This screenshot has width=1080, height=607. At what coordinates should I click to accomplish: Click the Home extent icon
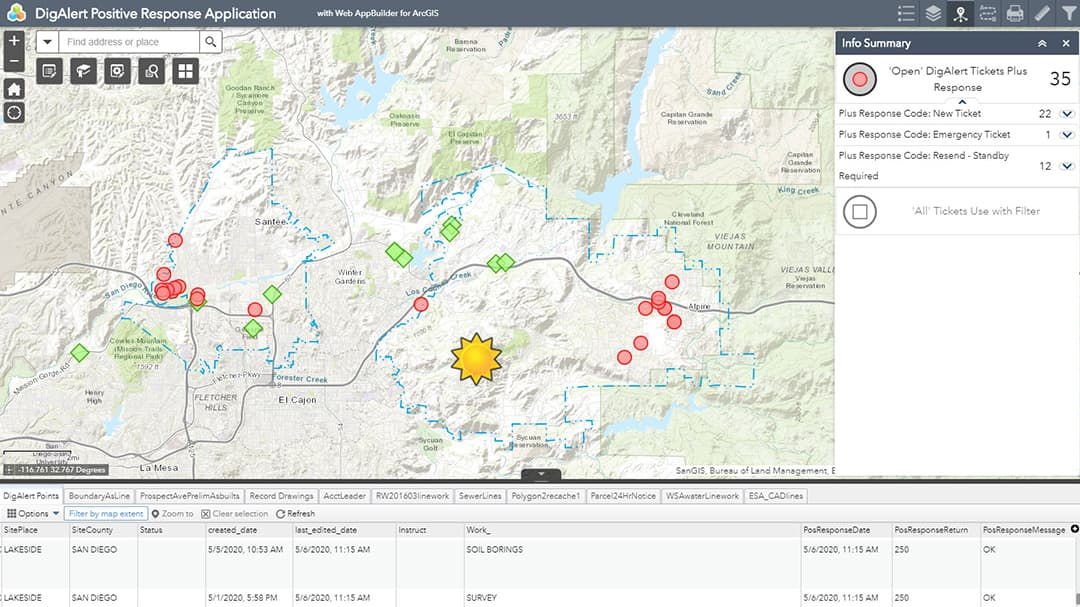coord(13,88)
